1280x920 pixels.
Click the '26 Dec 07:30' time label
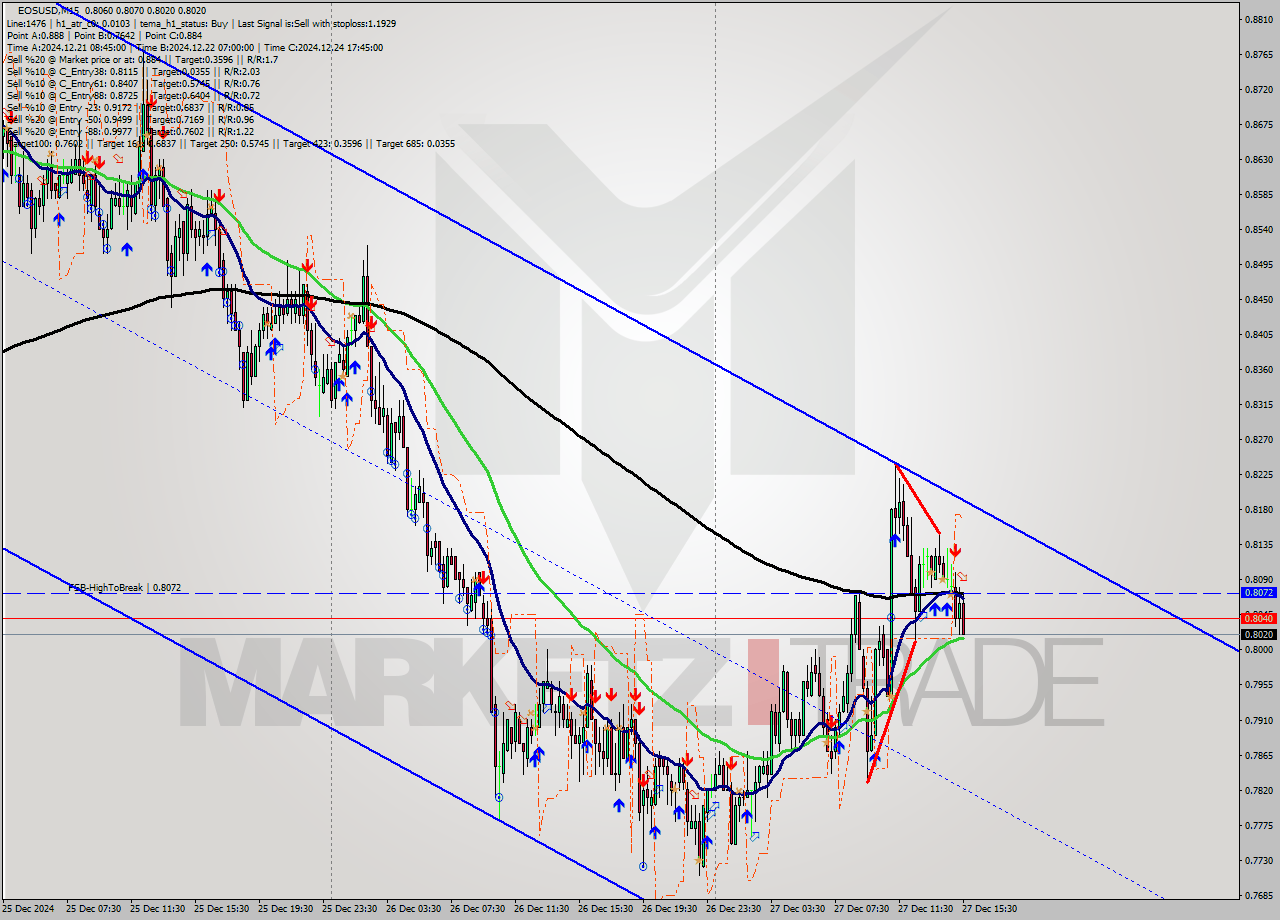click(478, 909)
